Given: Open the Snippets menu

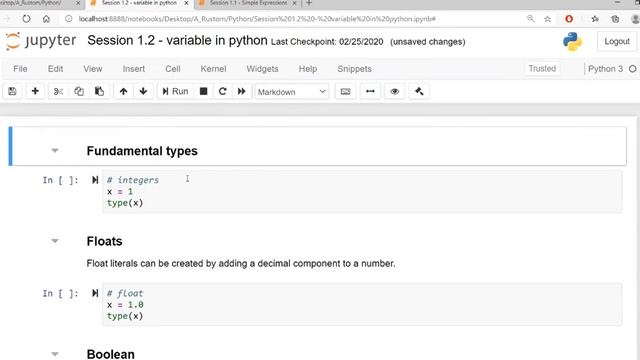Looking at the screenshot, I should click(x=354, y=69).
